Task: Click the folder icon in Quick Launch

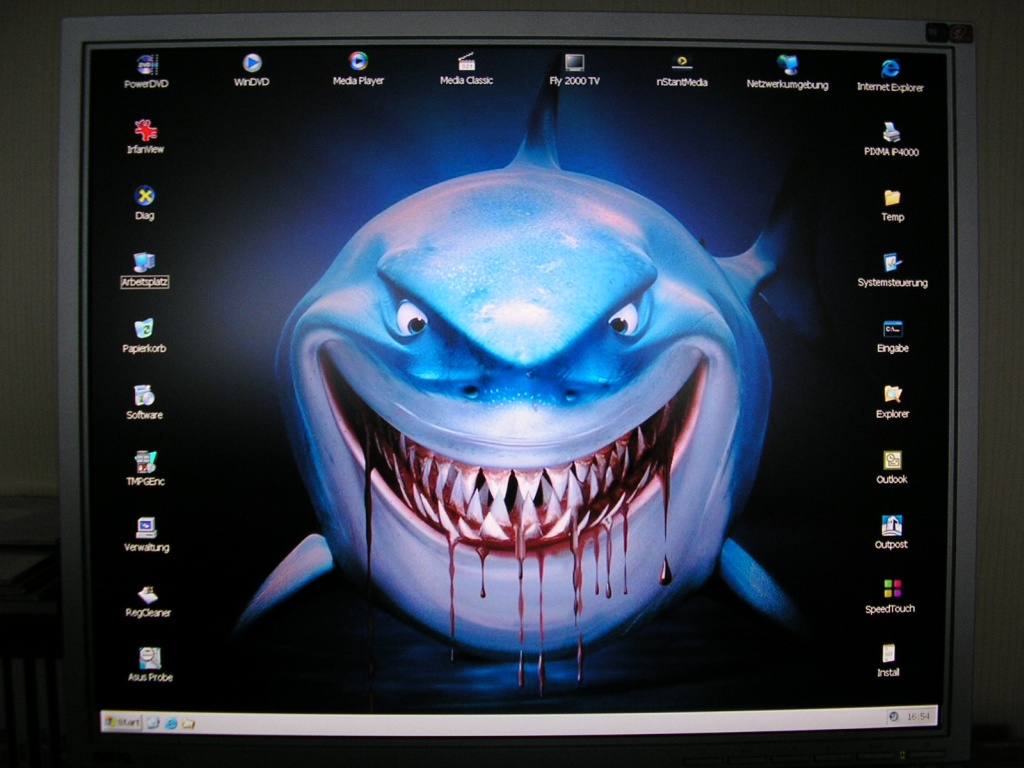Action: click(187, 723)
